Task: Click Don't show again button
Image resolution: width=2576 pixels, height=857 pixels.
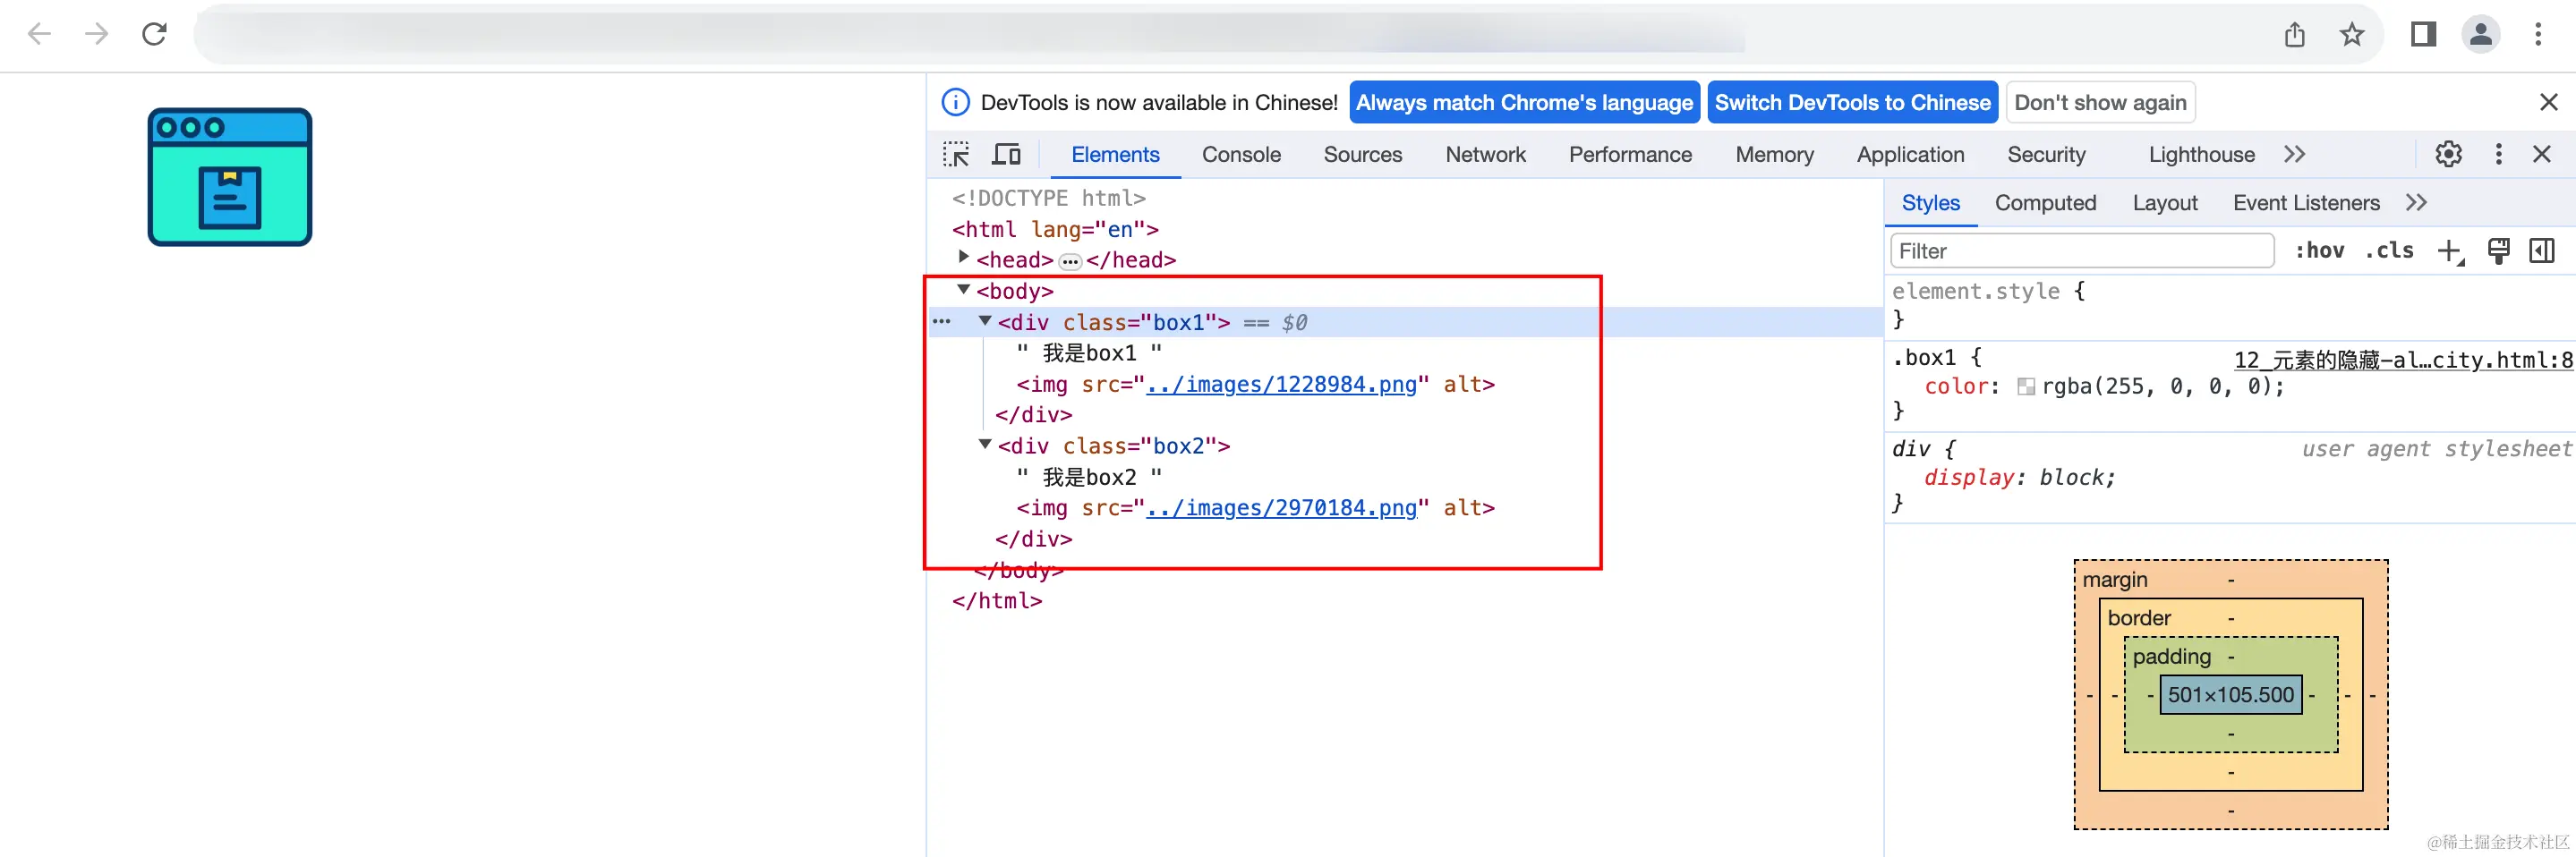Action: point(2100,102)
